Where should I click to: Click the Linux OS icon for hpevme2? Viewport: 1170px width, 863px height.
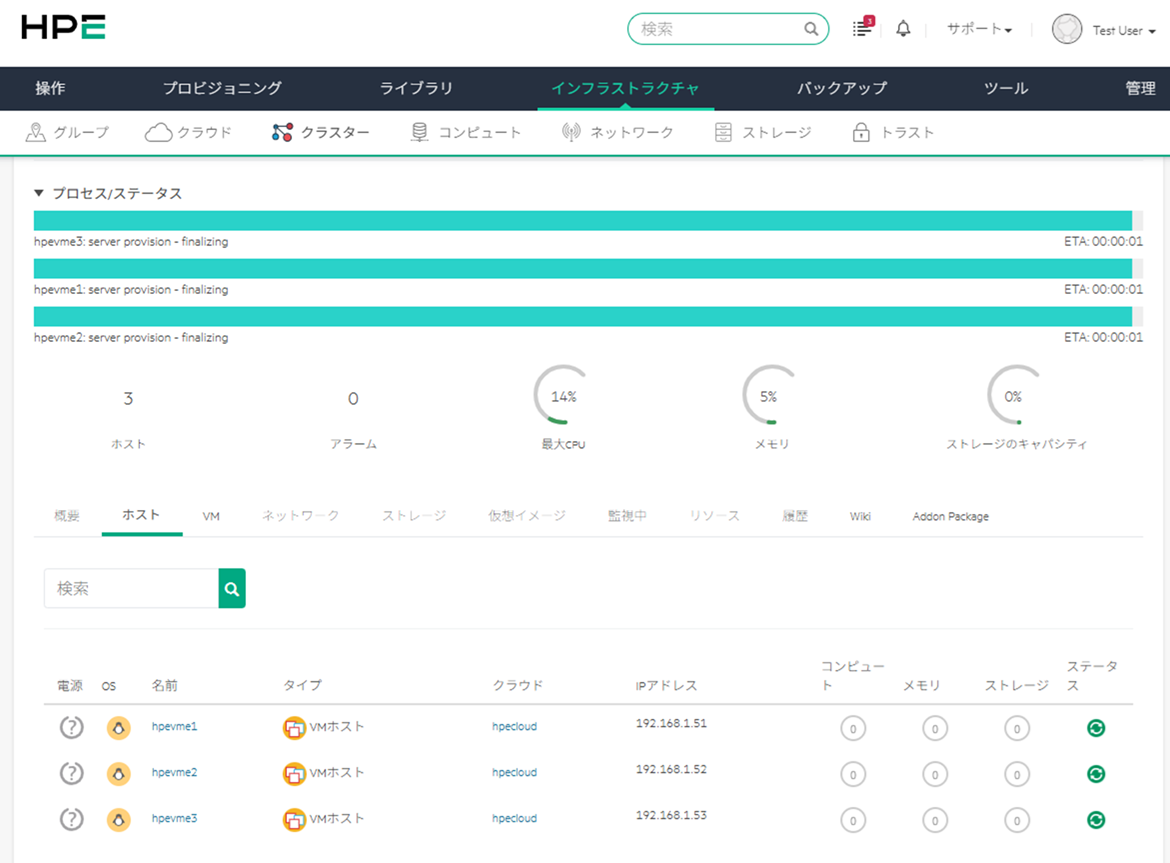coord(119,773)
